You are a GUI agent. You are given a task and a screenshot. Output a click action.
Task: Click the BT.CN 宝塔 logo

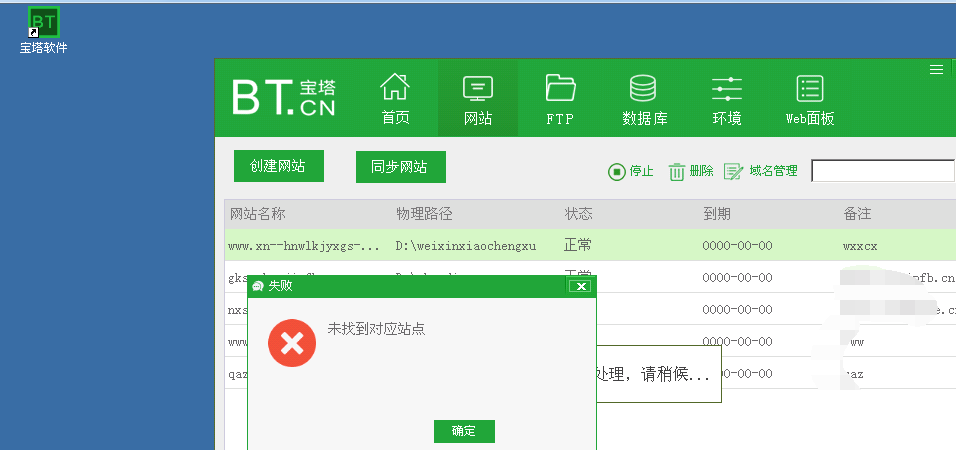[x=284, y=98]
